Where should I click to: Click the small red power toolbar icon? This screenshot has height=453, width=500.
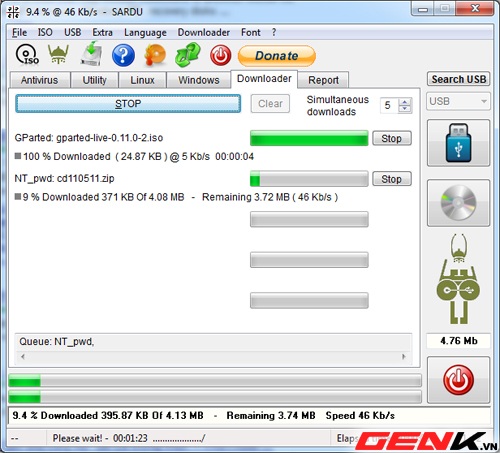click(x=220, y=55)
